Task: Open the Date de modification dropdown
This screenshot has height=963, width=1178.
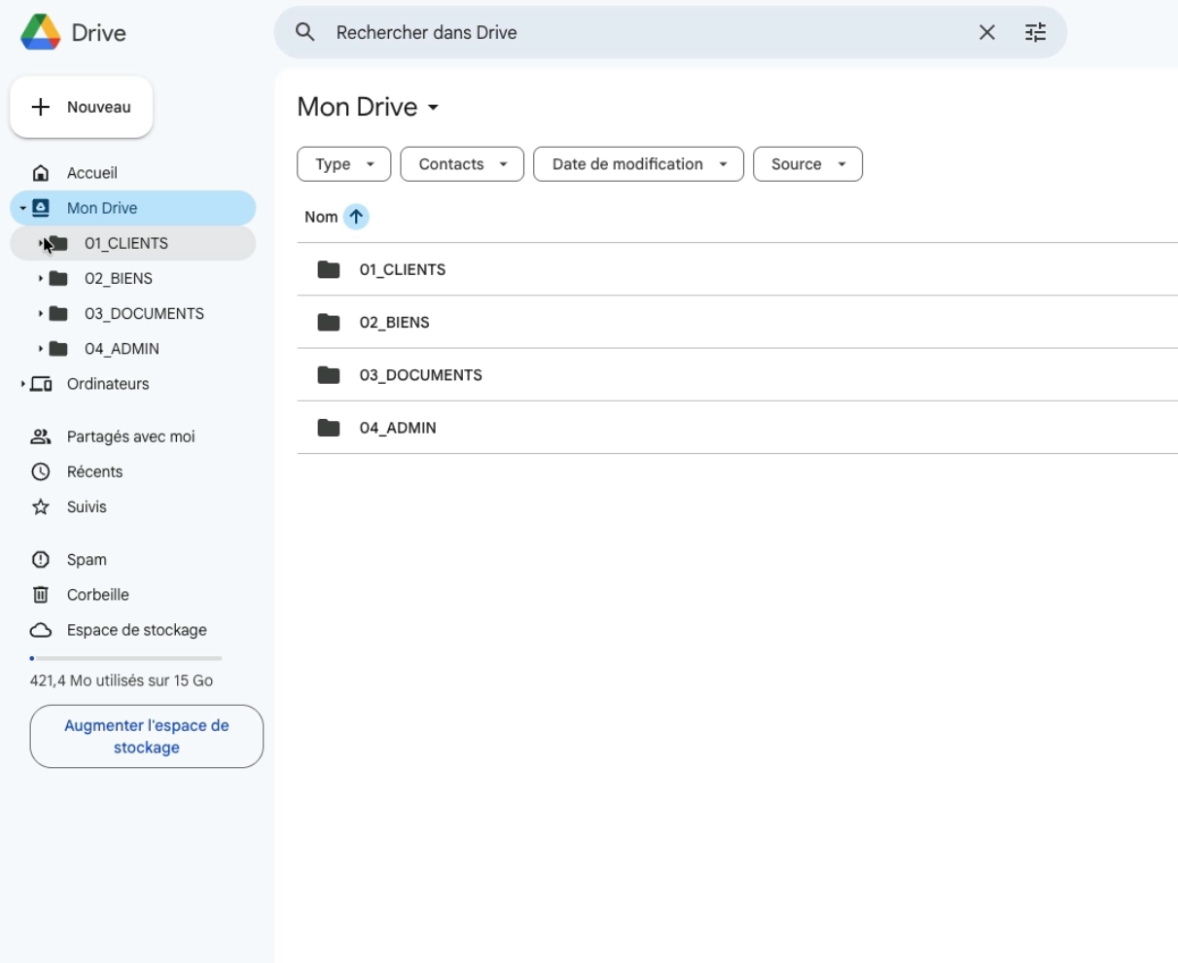Action: point(638,164)
